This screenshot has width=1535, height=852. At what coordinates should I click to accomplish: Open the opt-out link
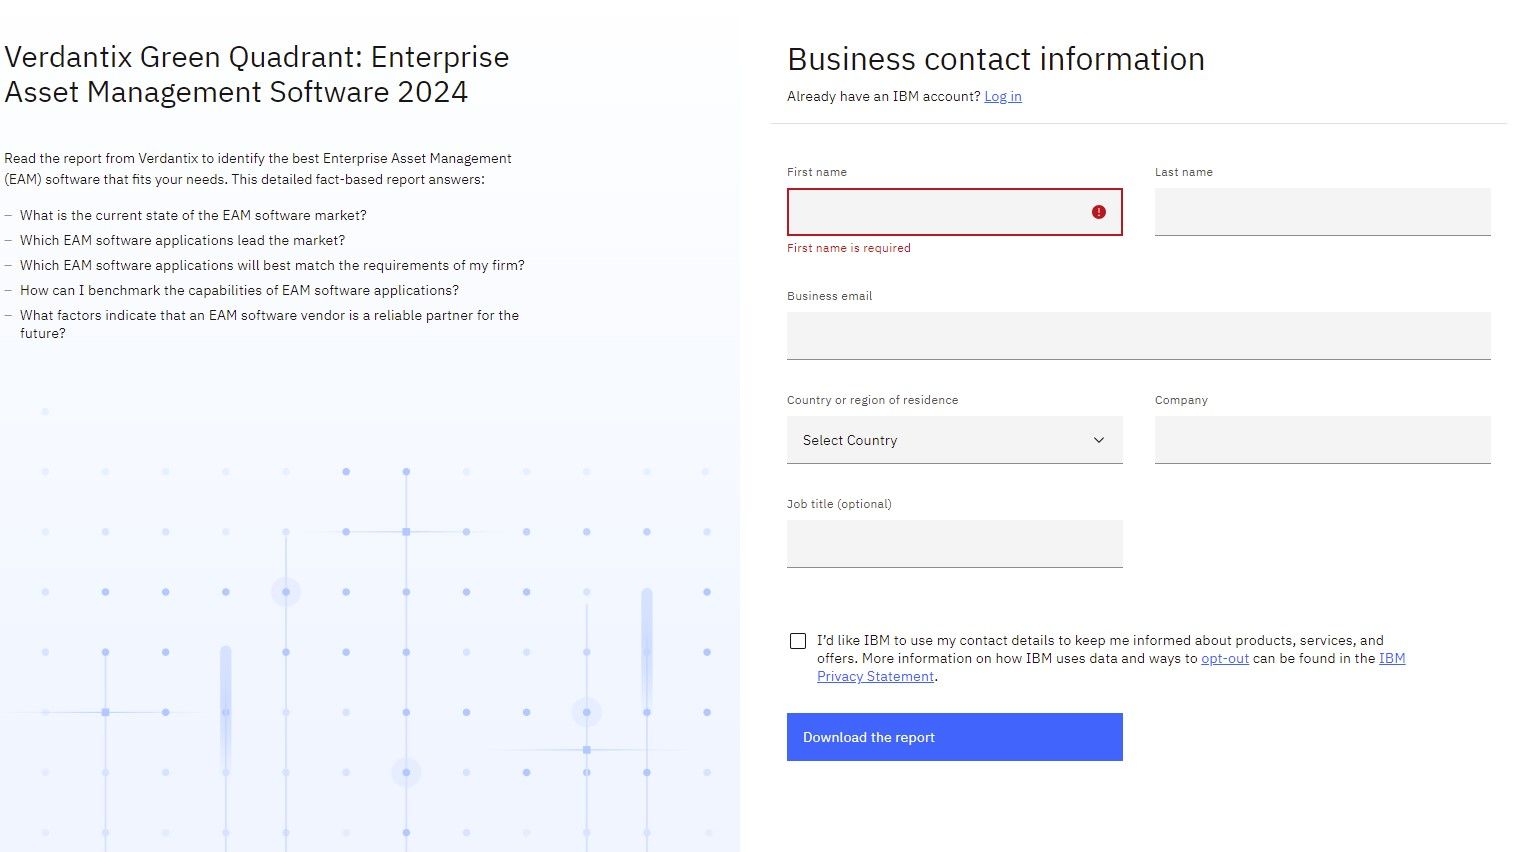(1224, 659)
